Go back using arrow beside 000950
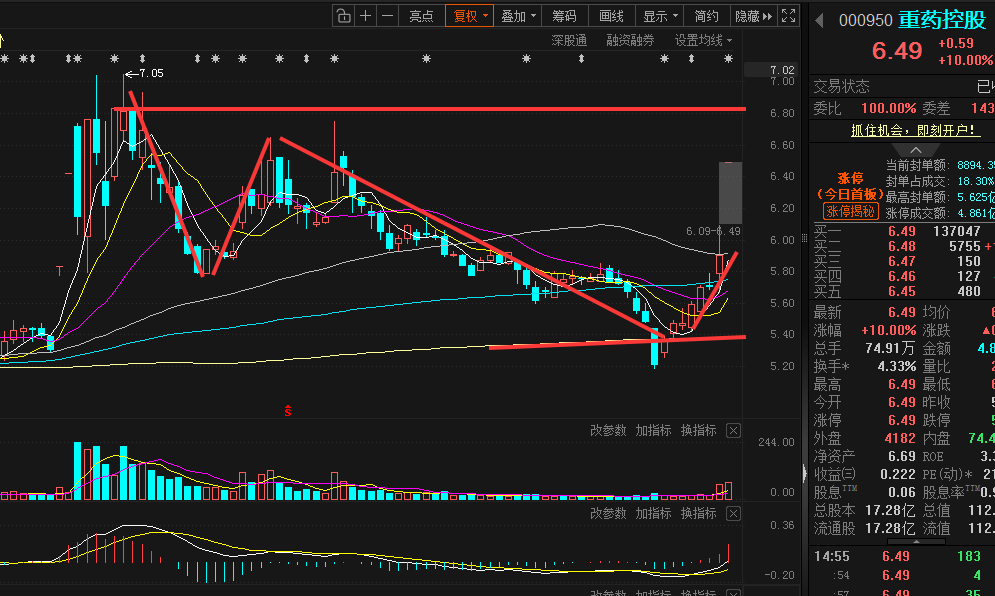Image resolution: width=995 pixels, height=596 pixels. [x=819, y=21]
